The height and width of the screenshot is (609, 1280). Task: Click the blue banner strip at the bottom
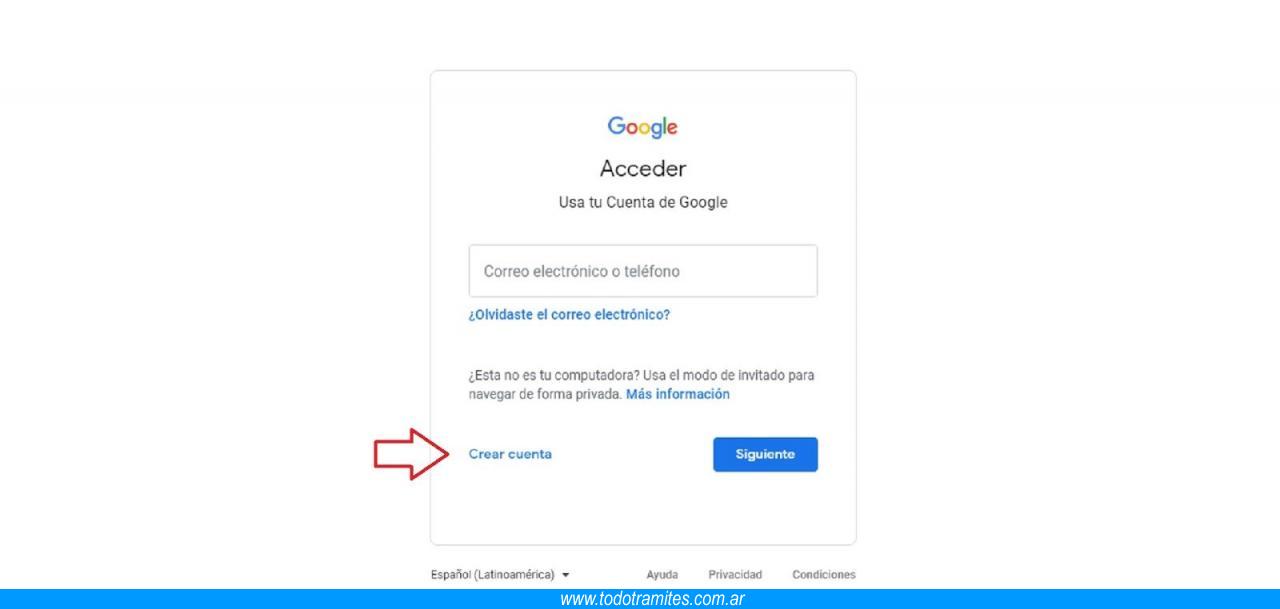tap(640, 599)
